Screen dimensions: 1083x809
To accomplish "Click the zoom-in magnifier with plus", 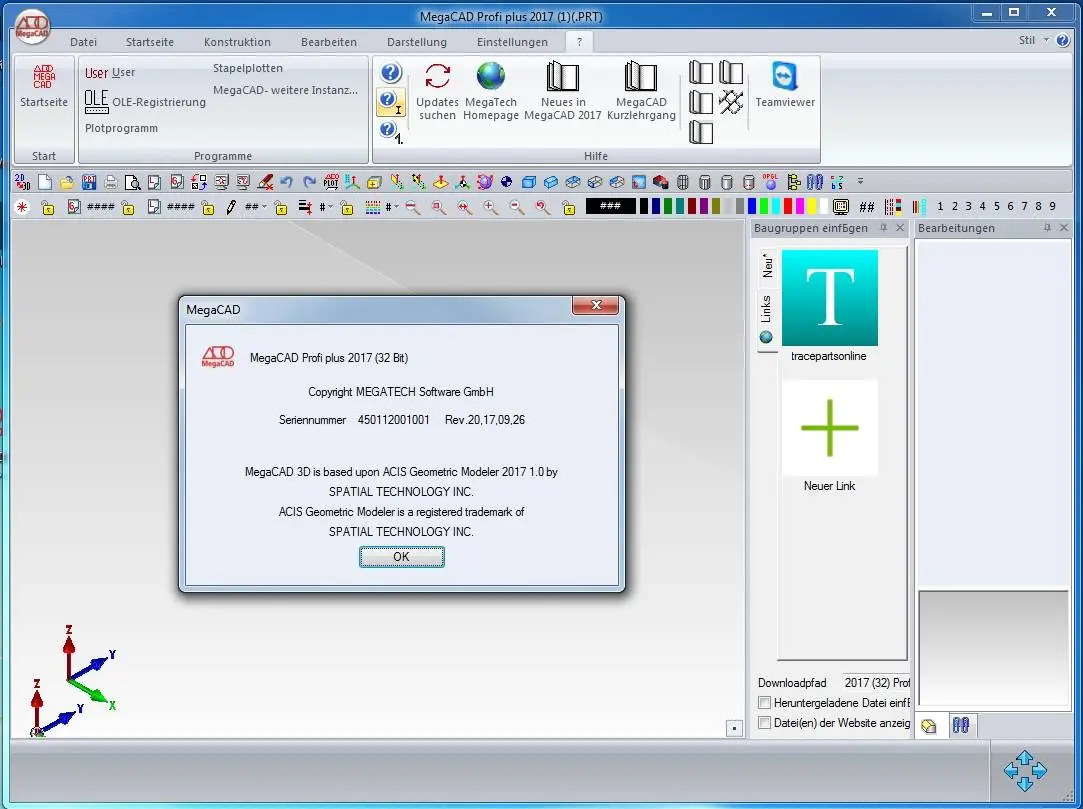I will [490, 207].
